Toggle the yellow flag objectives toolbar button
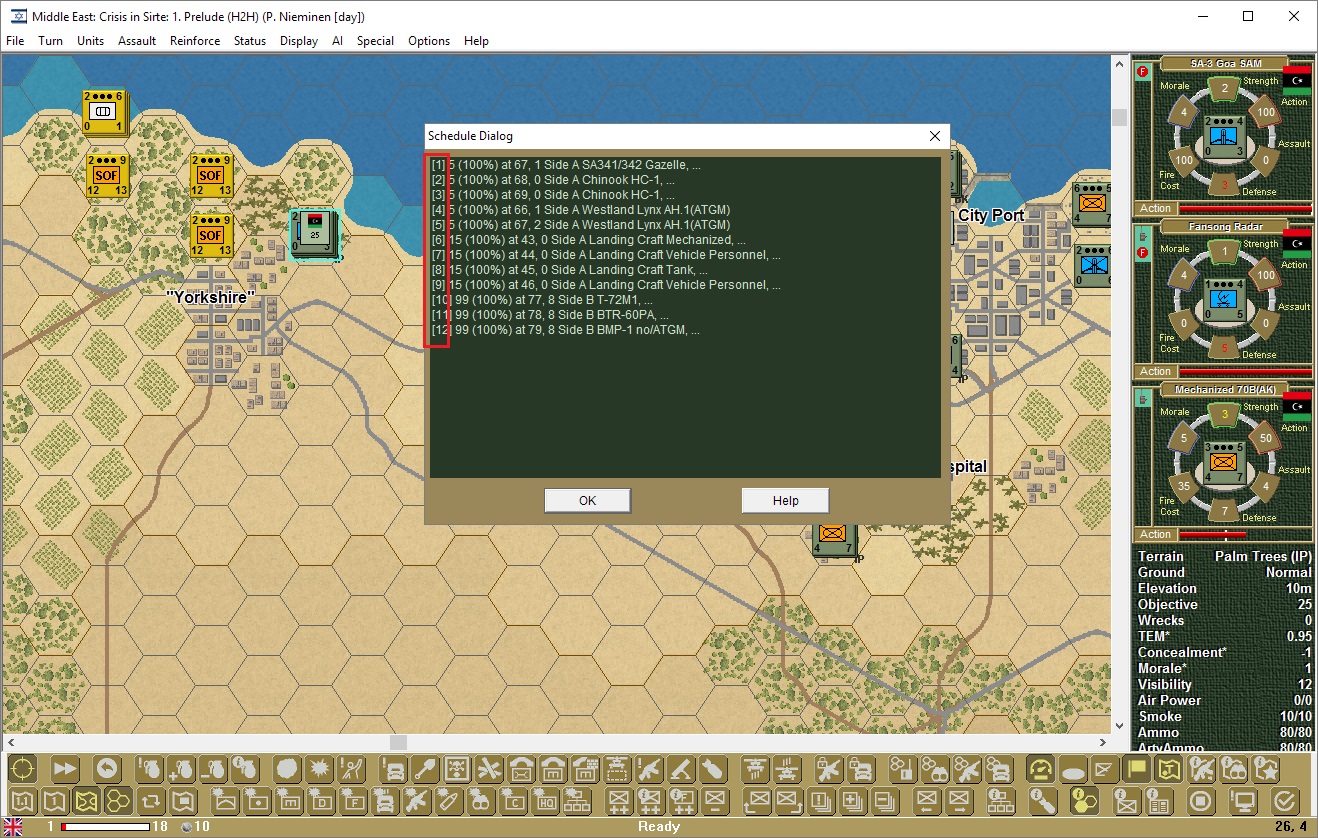The image size is (1318, 838). (1137, 769)
